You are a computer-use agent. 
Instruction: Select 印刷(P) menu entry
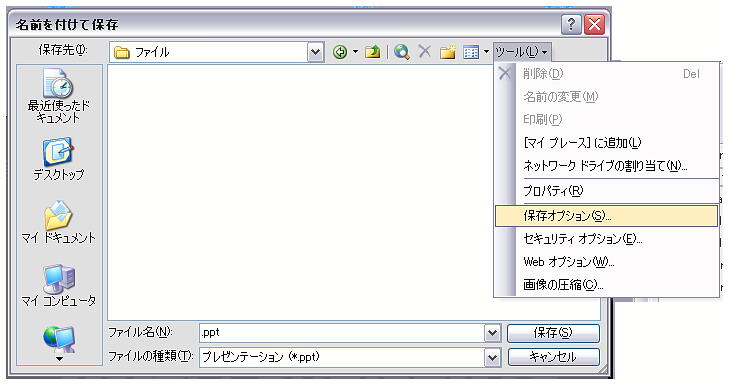[607, 120]
